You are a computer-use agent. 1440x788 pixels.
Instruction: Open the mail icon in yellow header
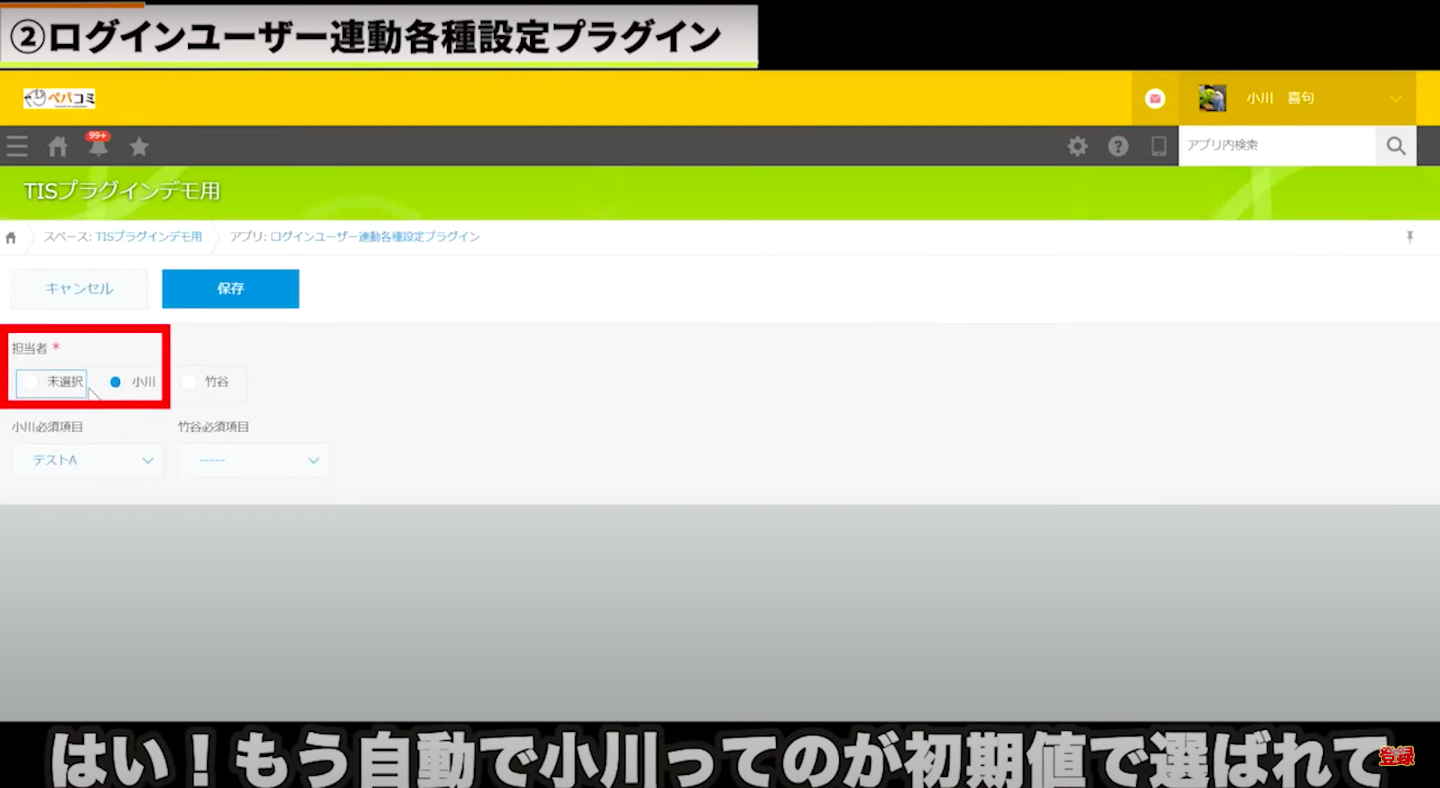(x=1155, y=98)
